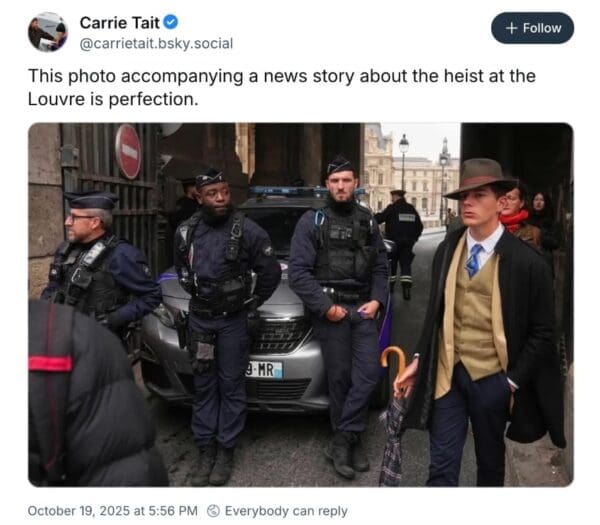Open the @carrietait.bsky.social handle link
The width and height of the screenshot is (600, 525).
pyautogui.click(x=156, y=44)
